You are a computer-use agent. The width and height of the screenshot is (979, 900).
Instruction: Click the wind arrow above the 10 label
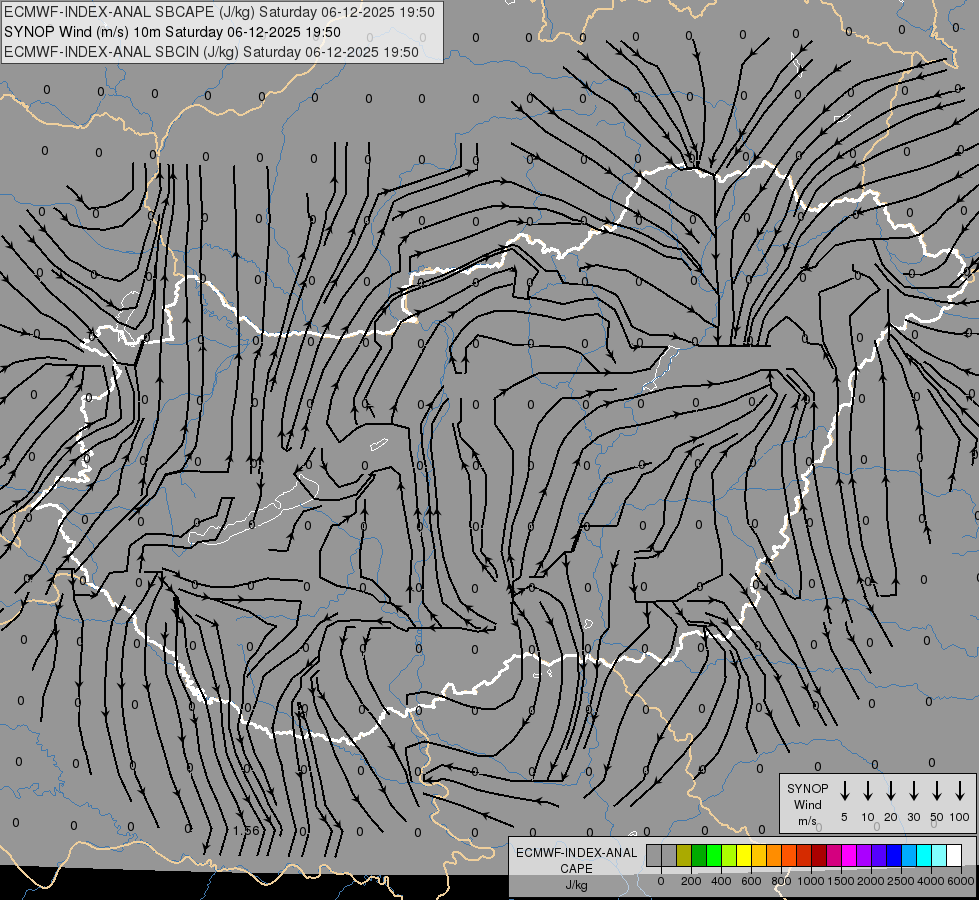(x=867, y=791)
